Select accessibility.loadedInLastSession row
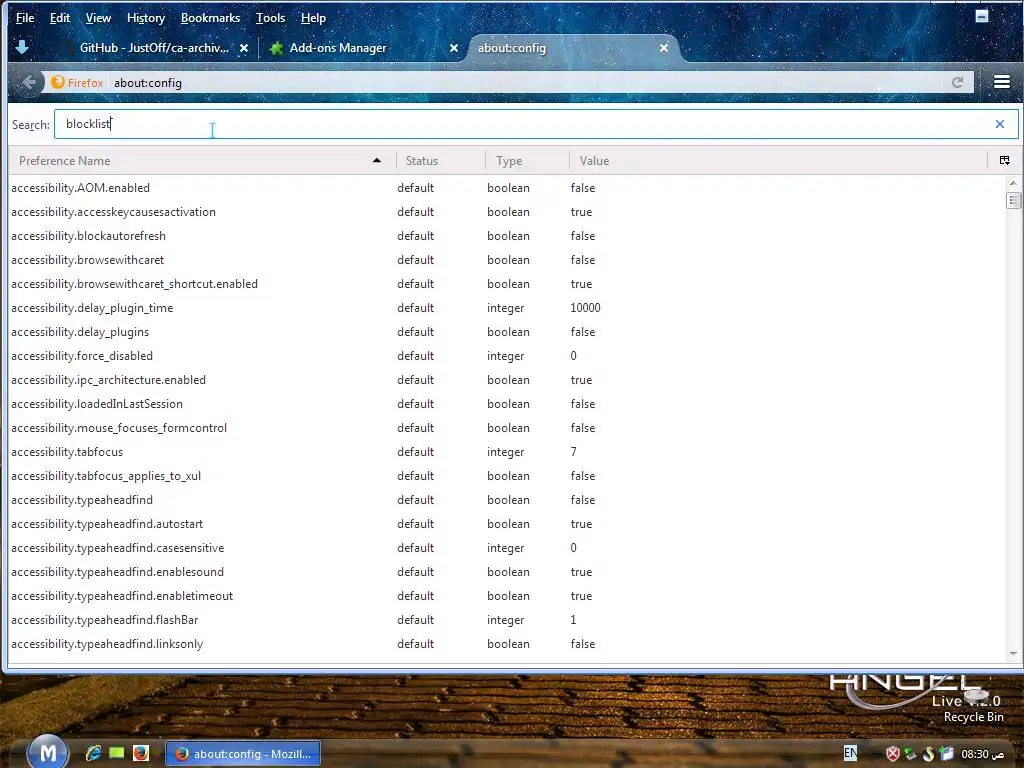Image resolution: width=1024 pixels, height=768 pixels. click(x=507, y=404)
